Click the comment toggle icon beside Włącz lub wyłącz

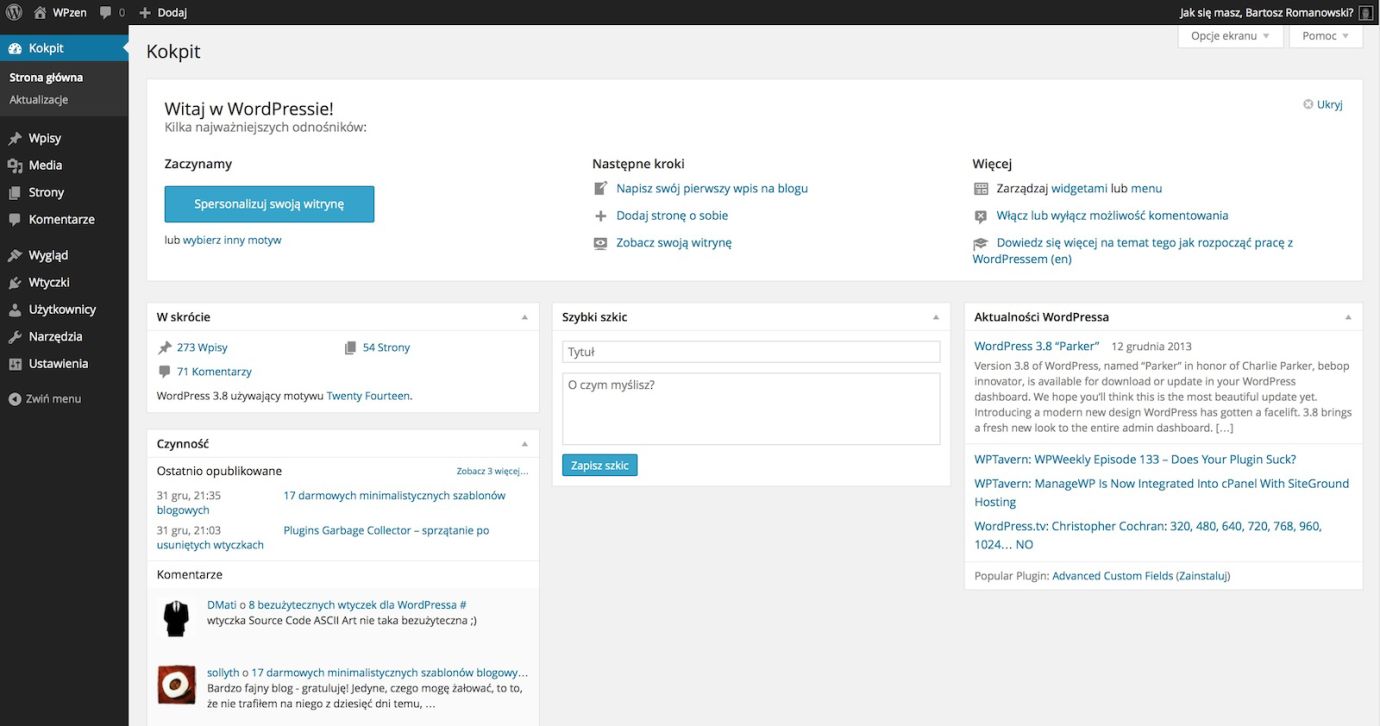coord(981,216)
